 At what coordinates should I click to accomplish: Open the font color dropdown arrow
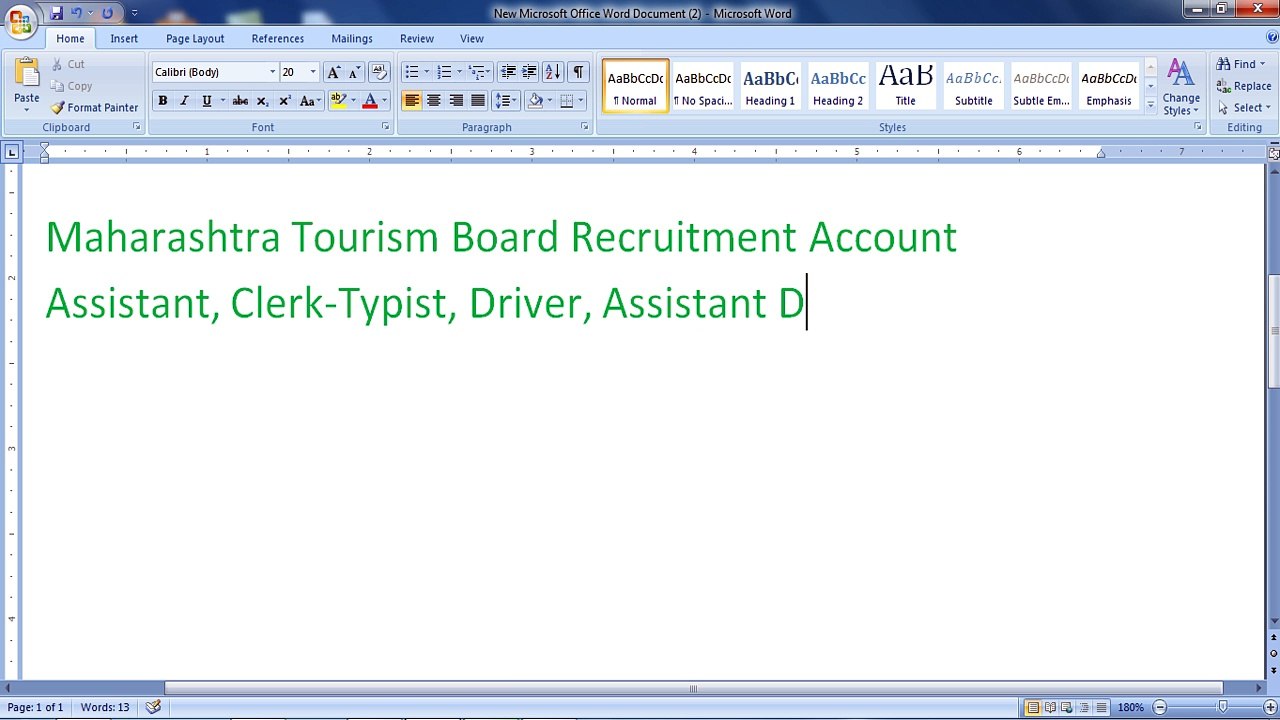click(x=384, y=101)
